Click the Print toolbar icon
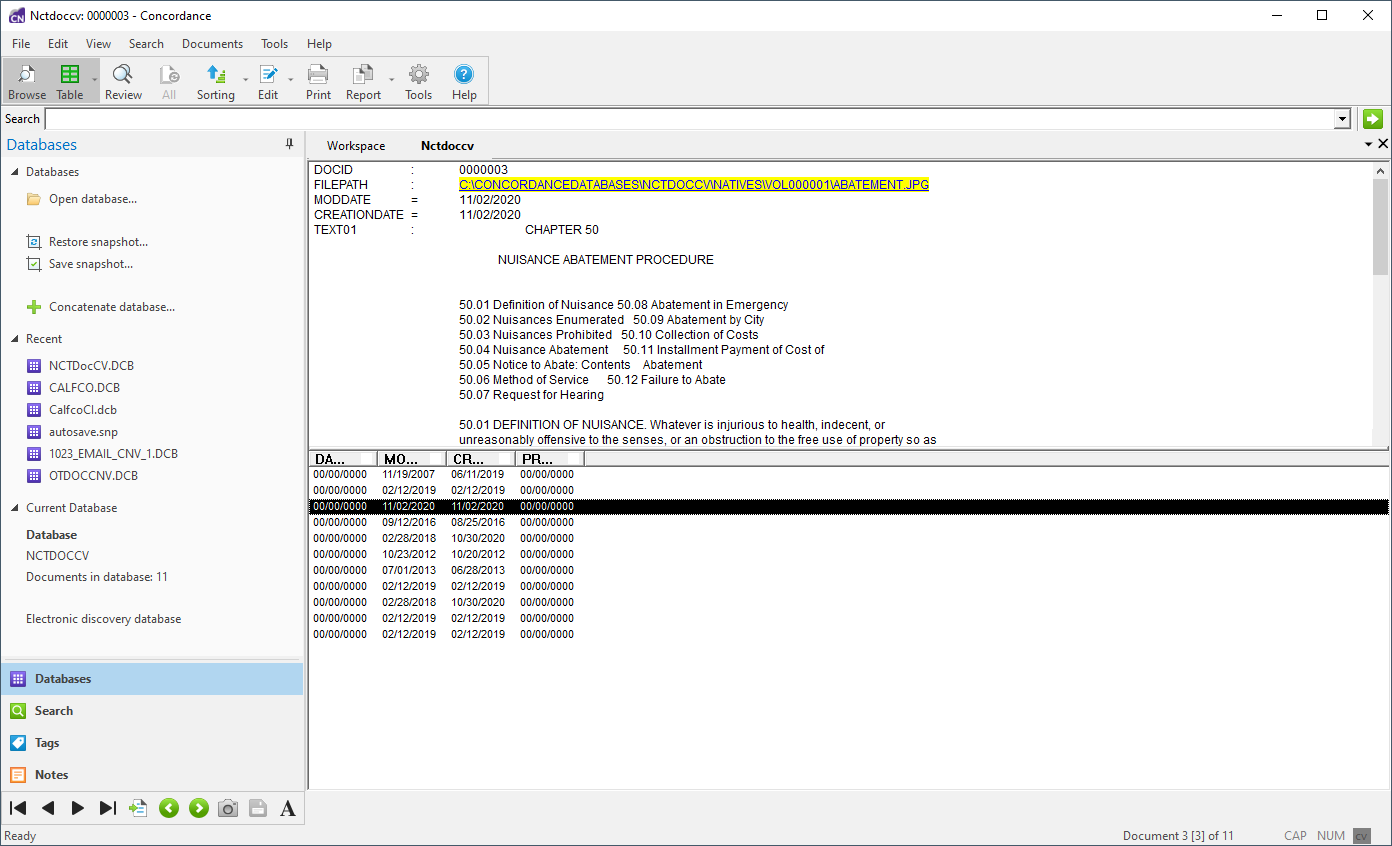The width and height of the screenshot is (1392, 846). pos(318,81)
